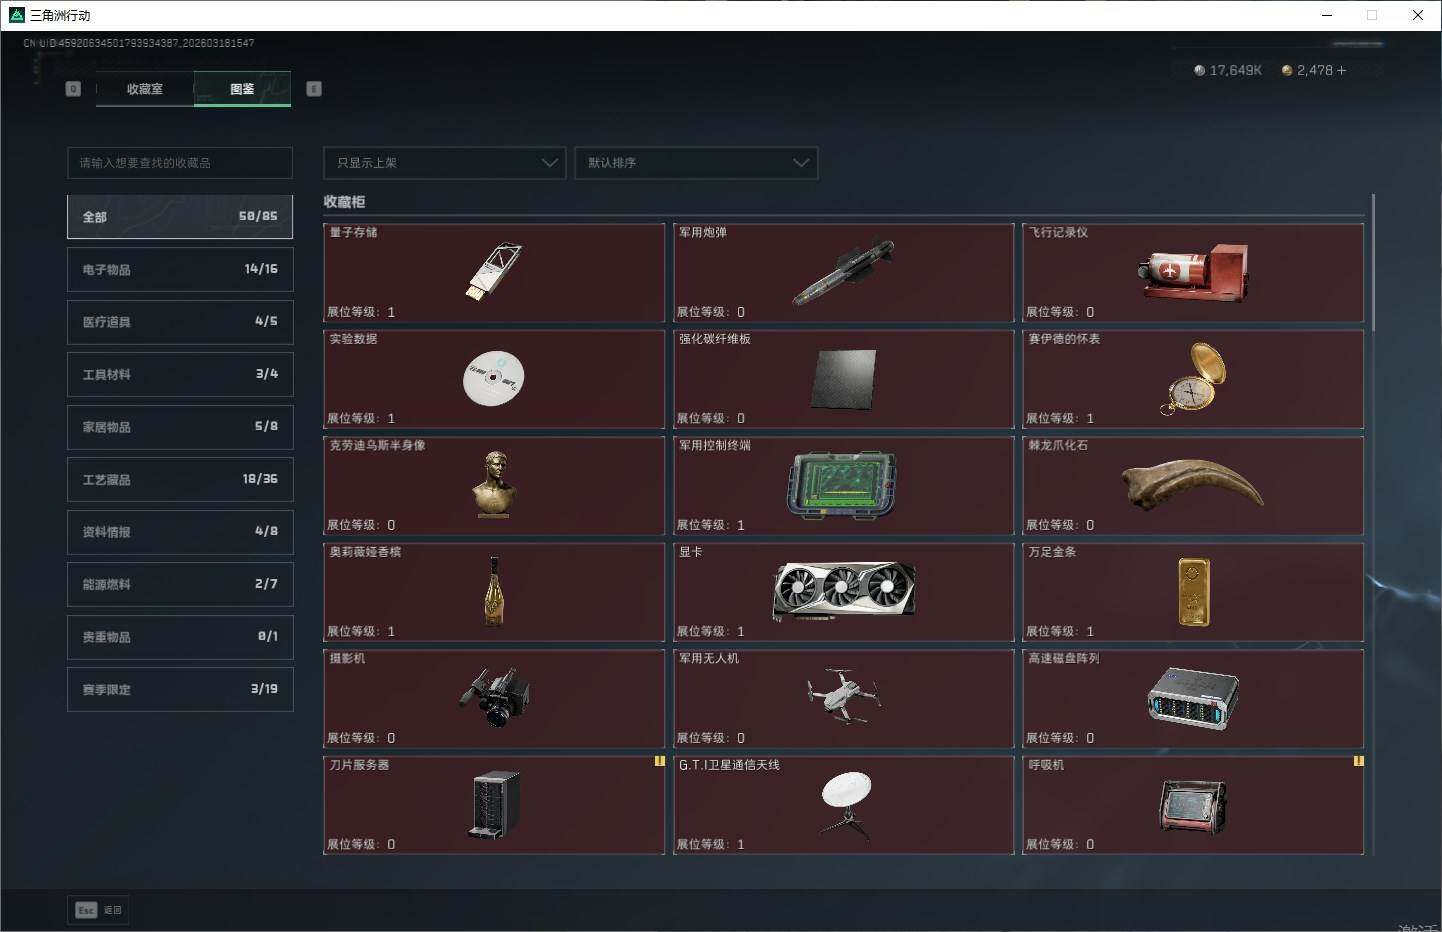Open the 默认排序 sort dropdown
The width and height of the screenshot is (1442, 932).
[x=696, y=163]
